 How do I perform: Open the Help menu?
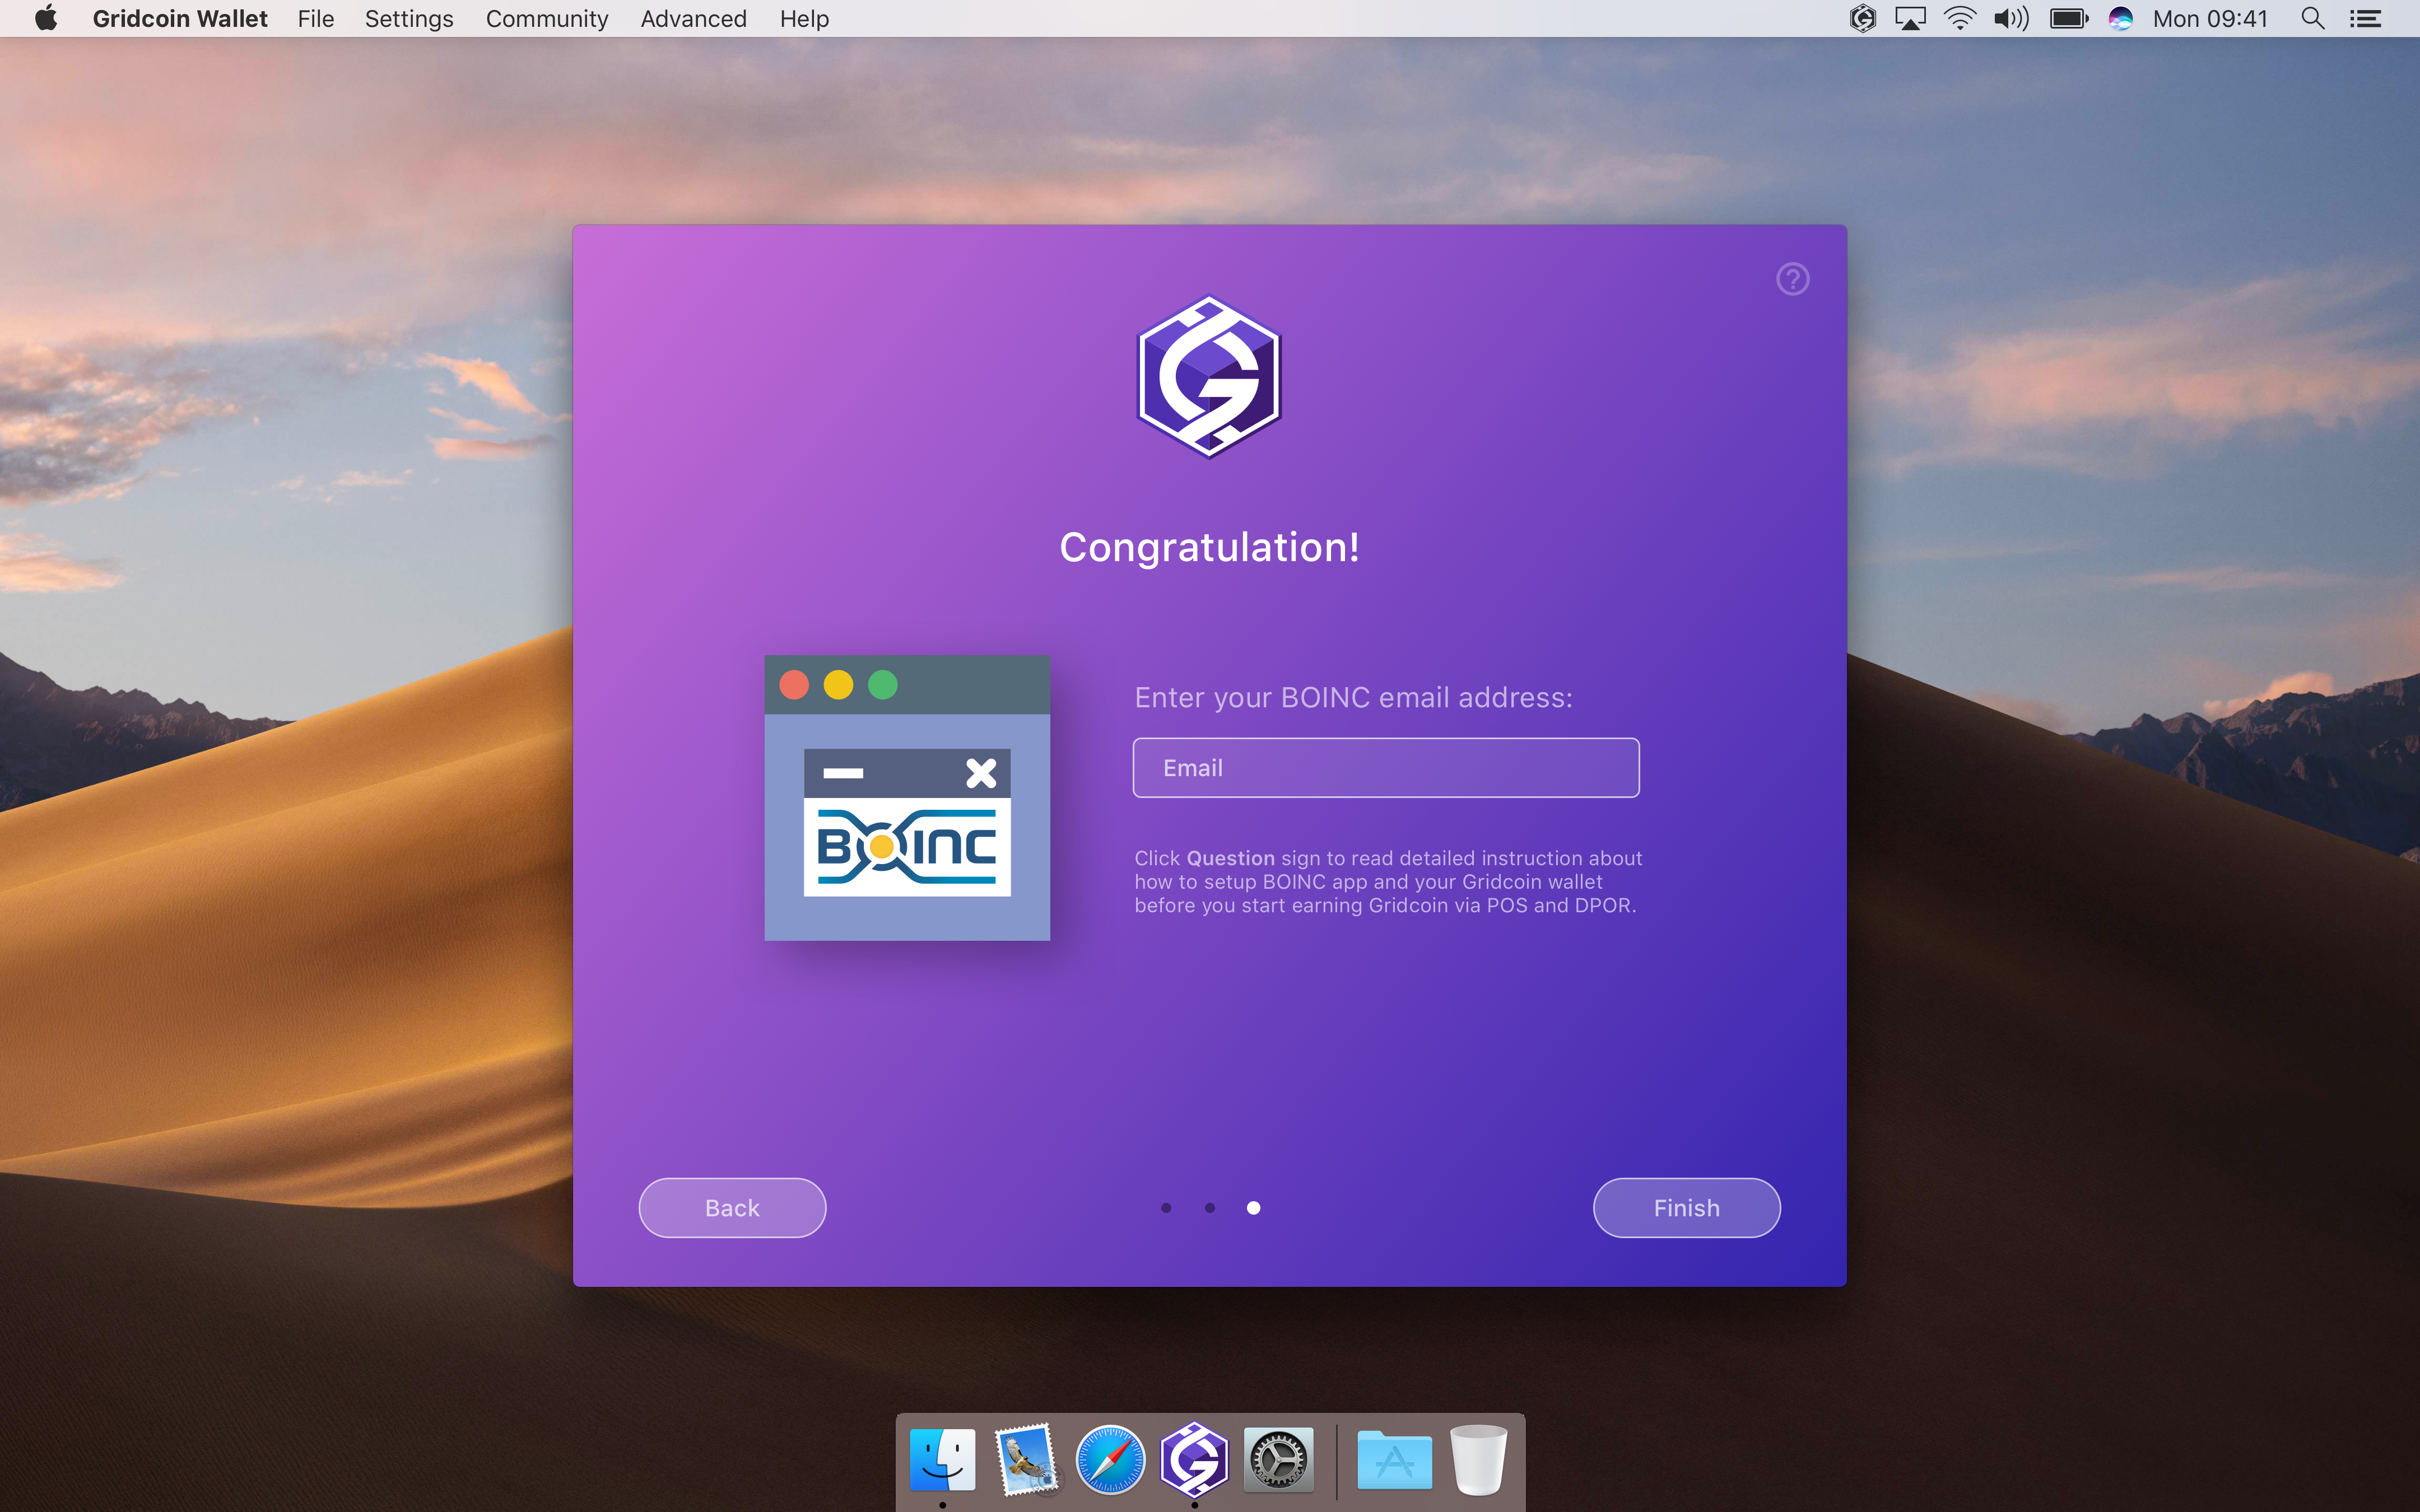click(804, 18)
